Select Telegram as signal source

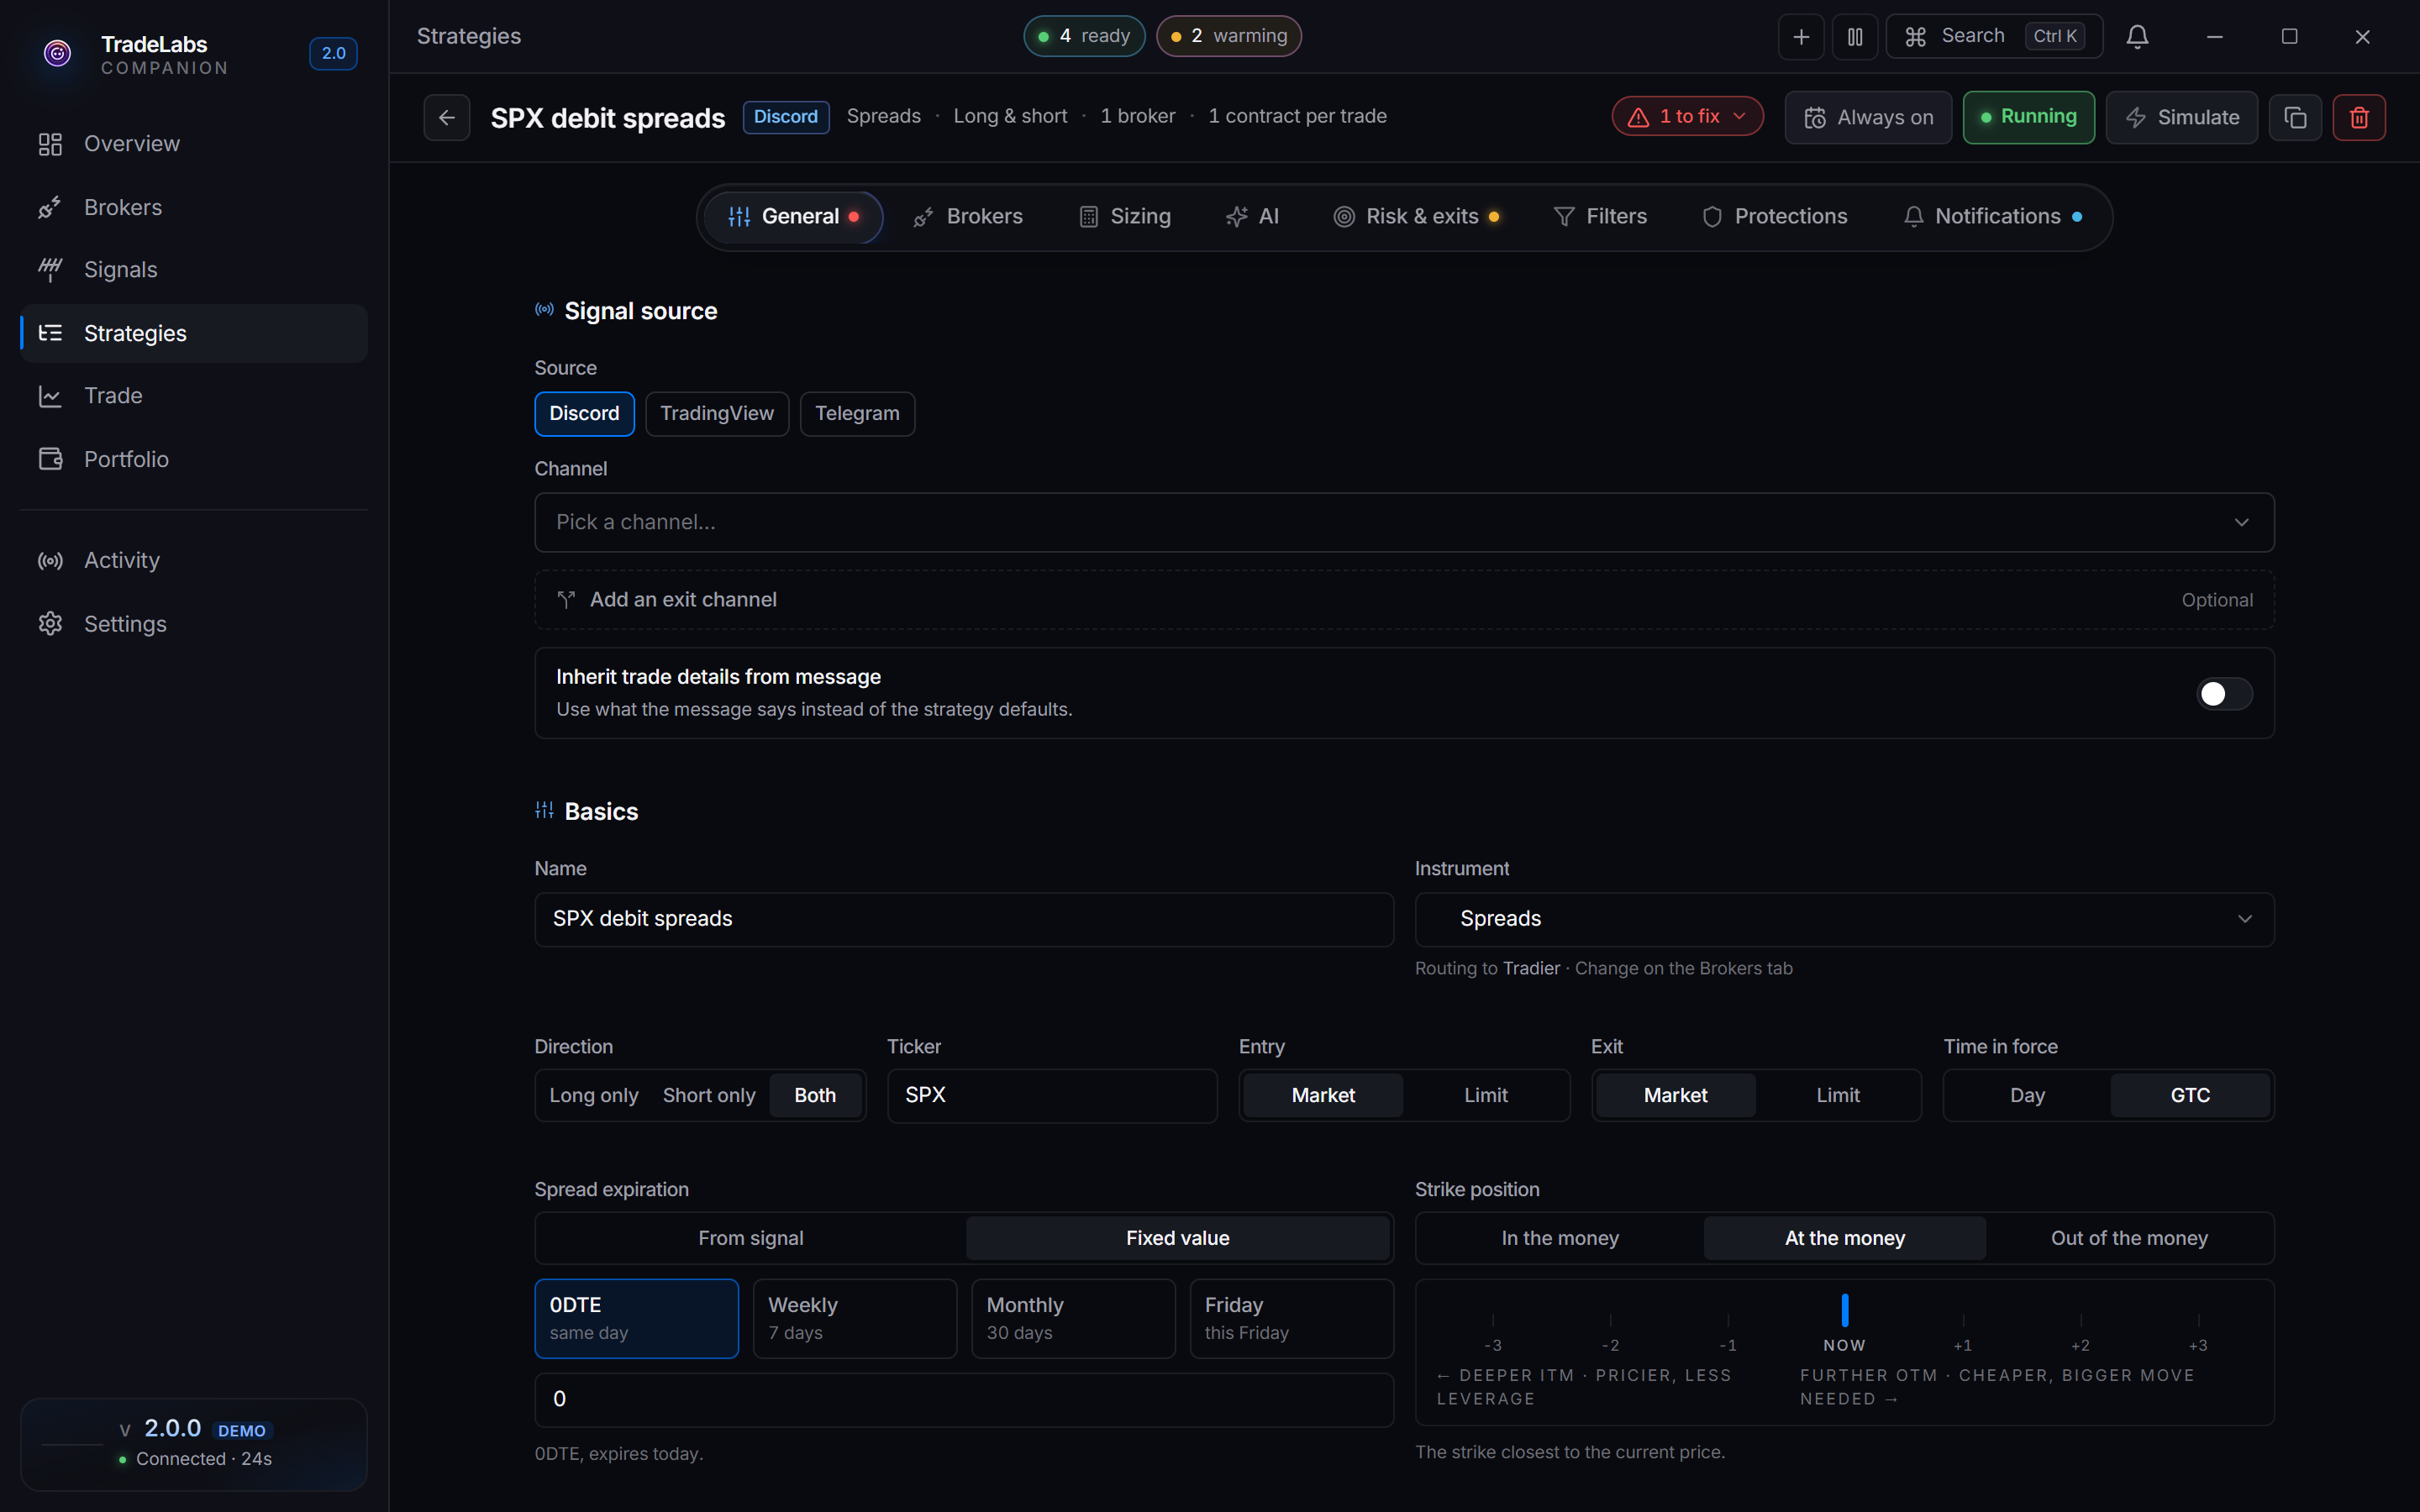tap(857, 414)
